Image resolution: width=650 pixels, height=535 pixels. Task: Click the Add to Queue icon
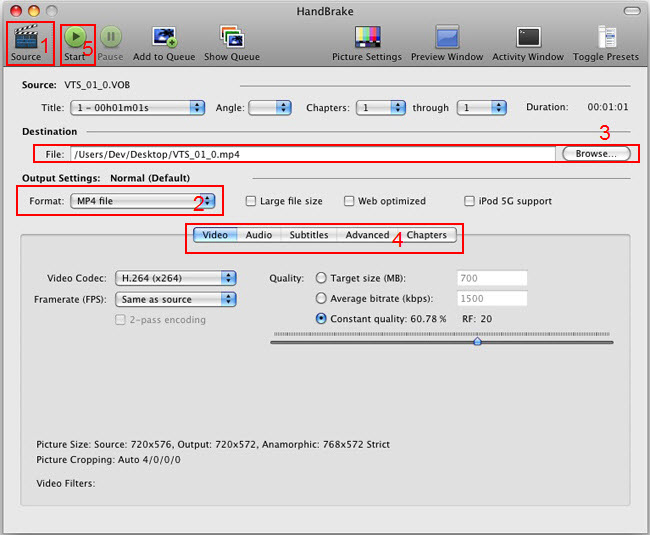tap(165, 38)
